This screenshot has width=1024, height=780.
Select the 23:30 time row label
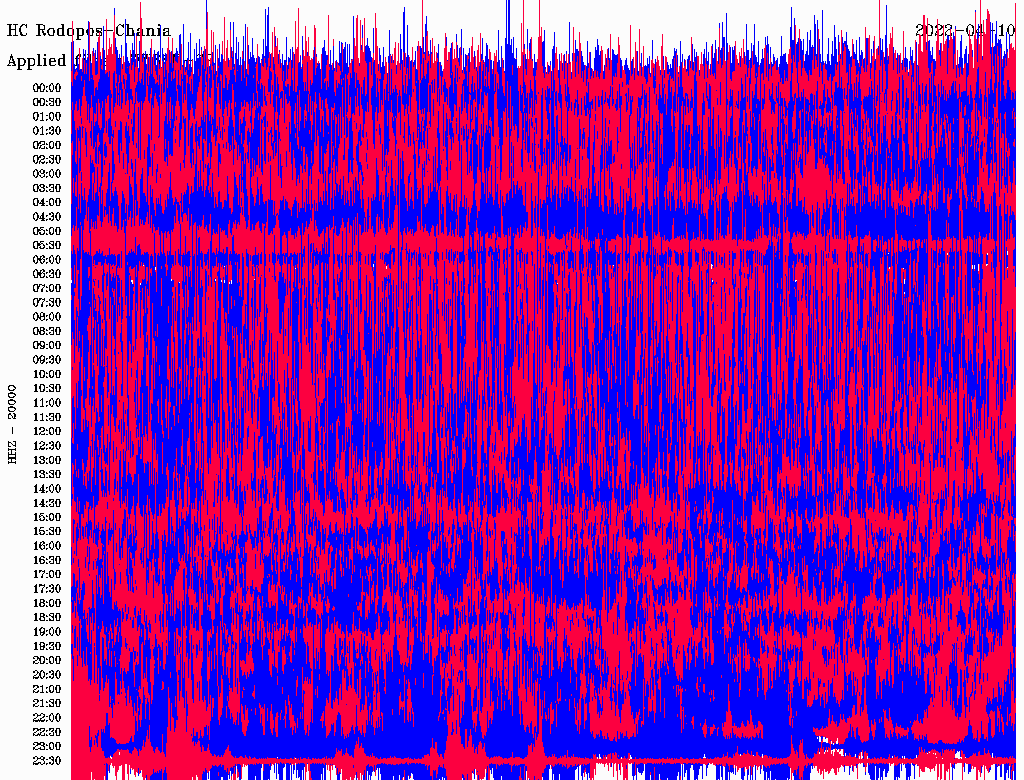[47, 760]
